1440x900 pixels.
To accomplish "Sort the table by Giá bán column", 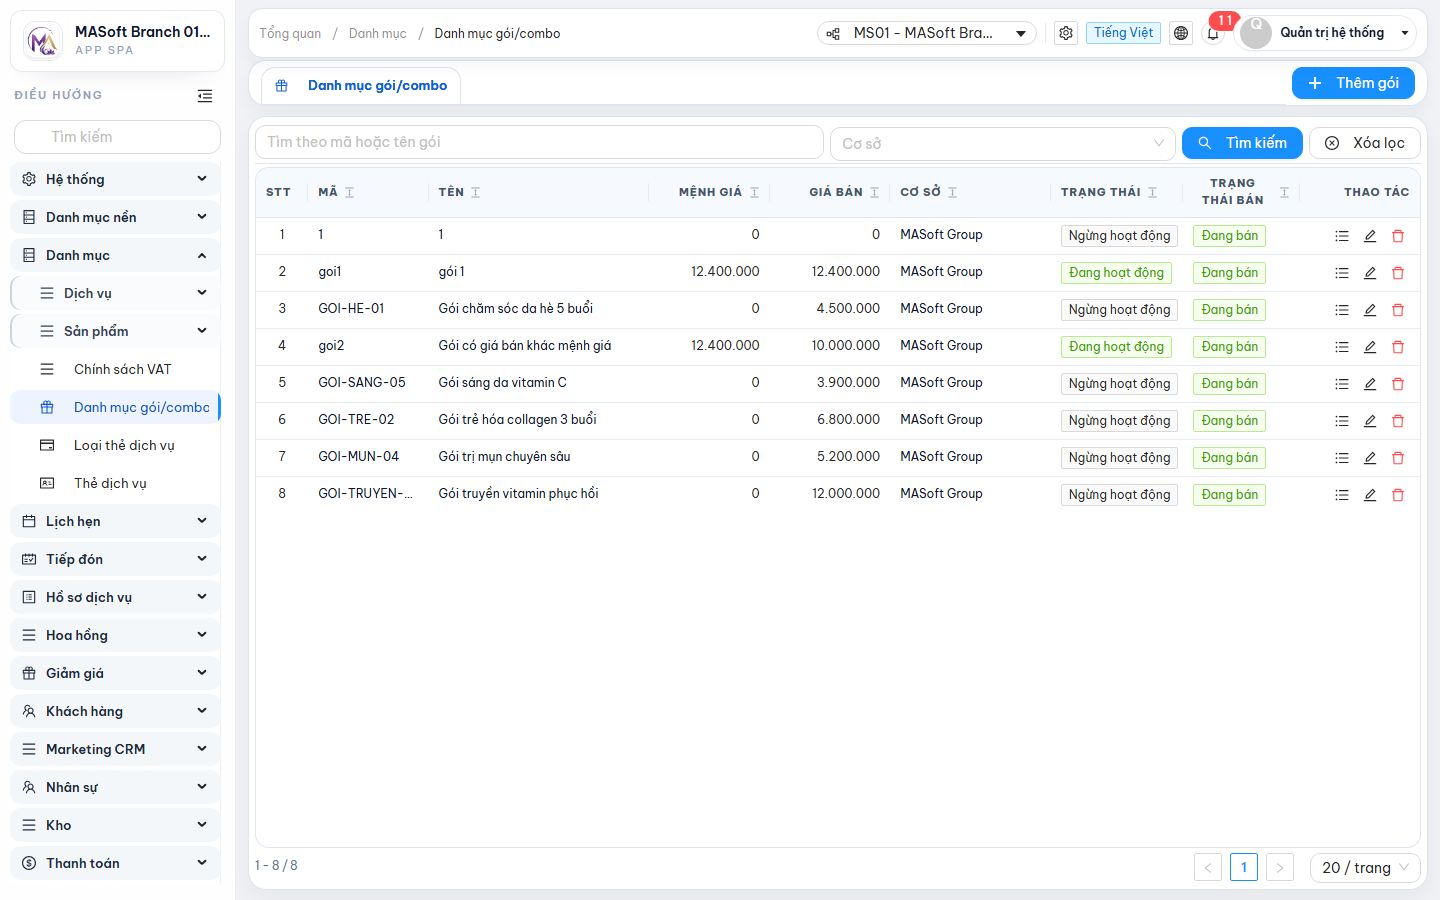I will [x=874, y=192].
